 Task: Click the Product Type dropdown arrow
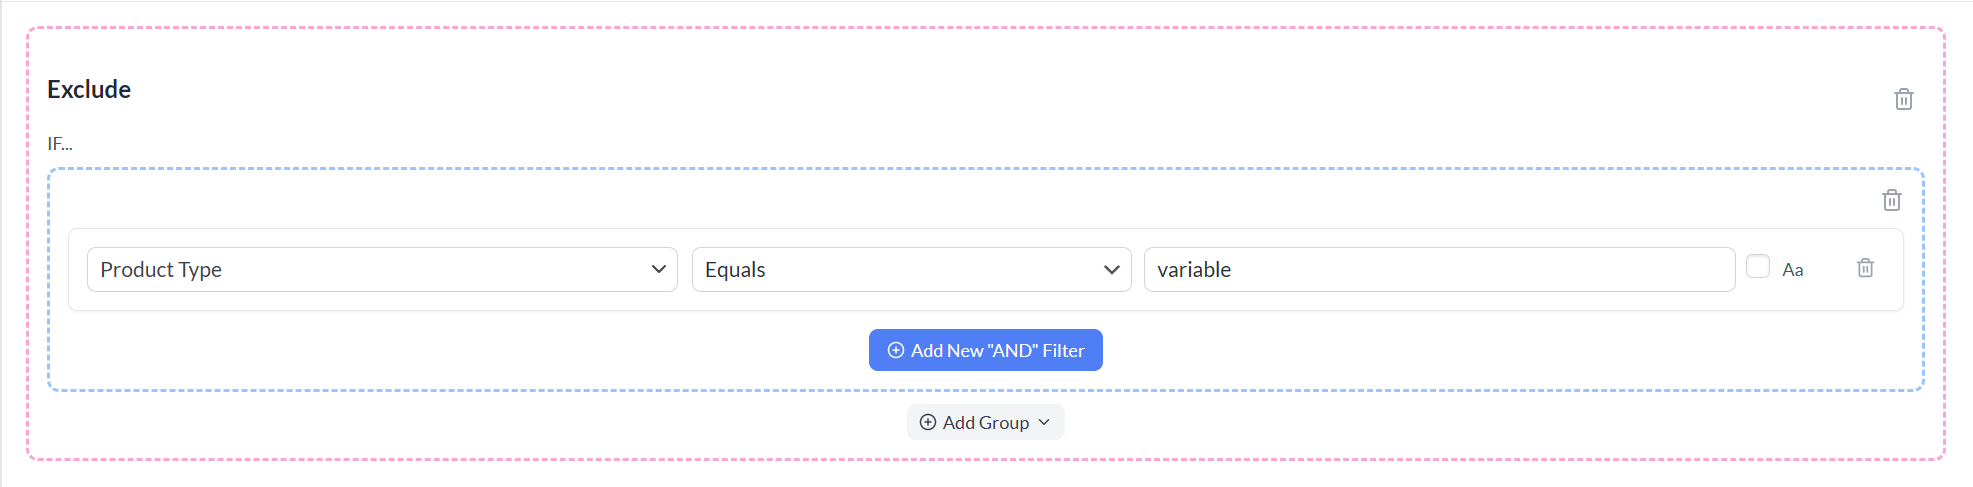coord(658,270)
